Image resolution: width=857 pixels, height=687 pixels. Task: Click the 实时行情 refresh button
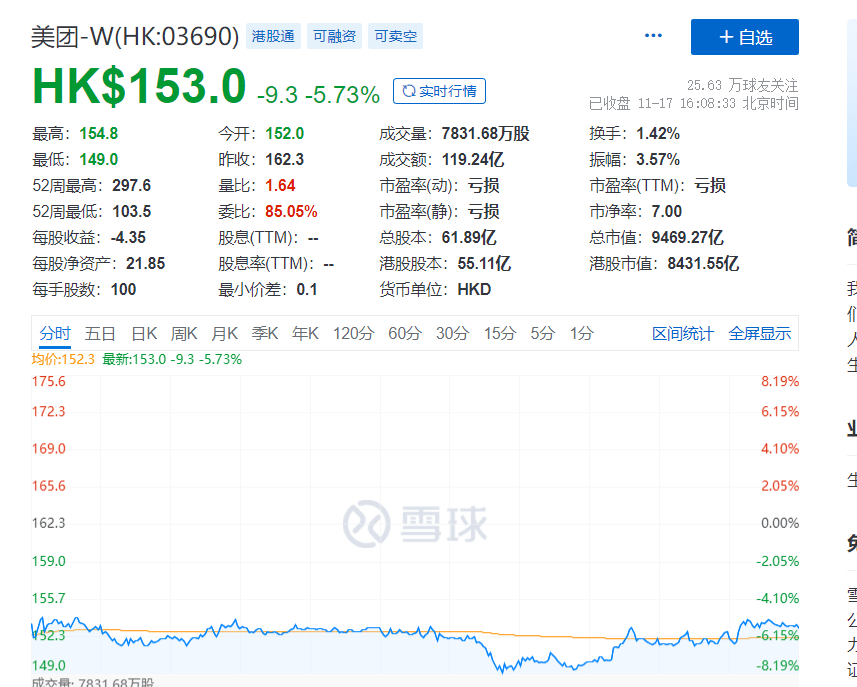(x=439, y=91)
